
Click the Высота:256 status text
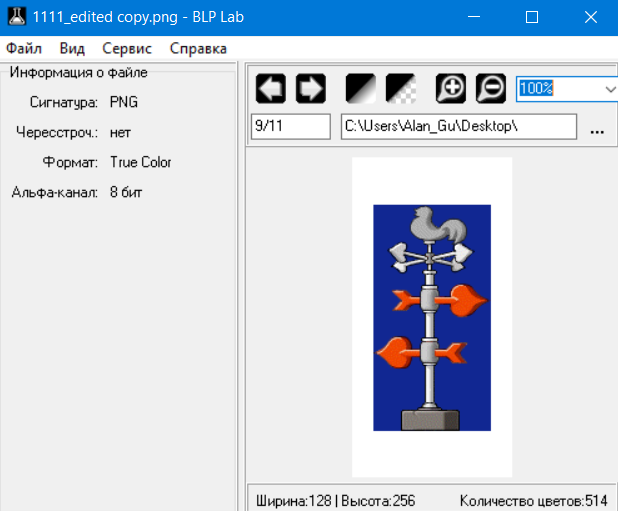point(378,501)
